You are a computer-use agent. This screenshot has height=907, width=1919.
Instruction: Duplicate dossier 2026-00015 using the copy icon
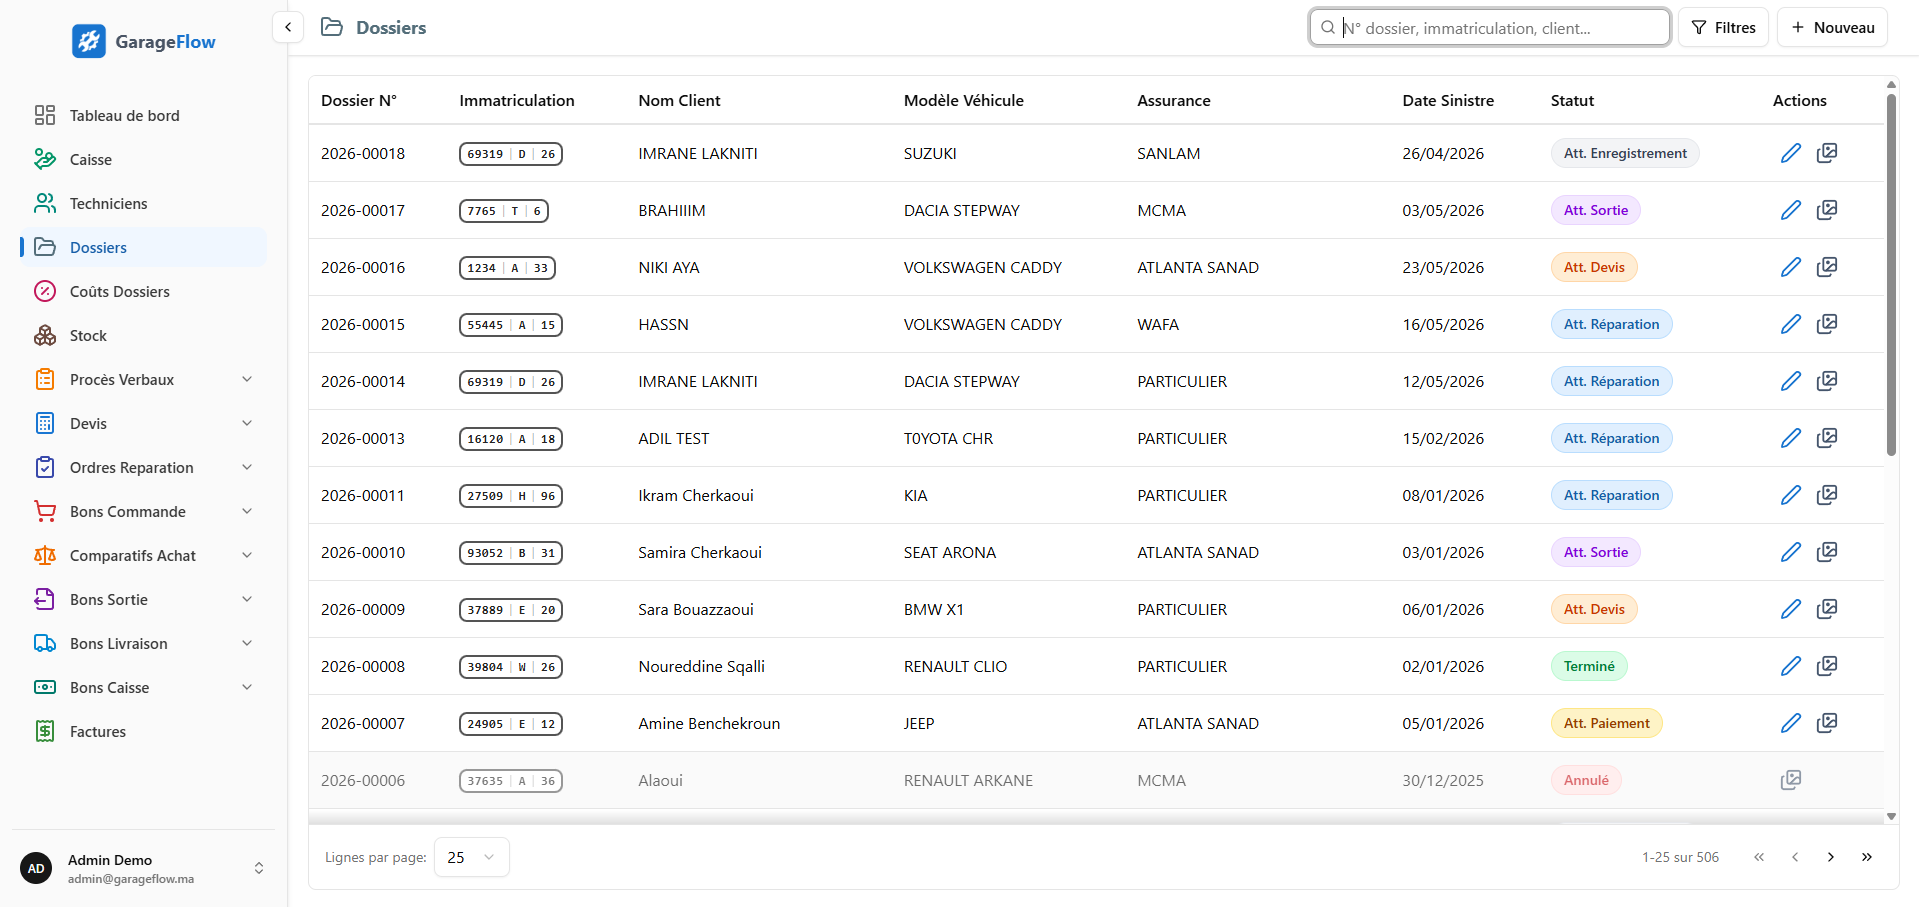[1827, 324]
